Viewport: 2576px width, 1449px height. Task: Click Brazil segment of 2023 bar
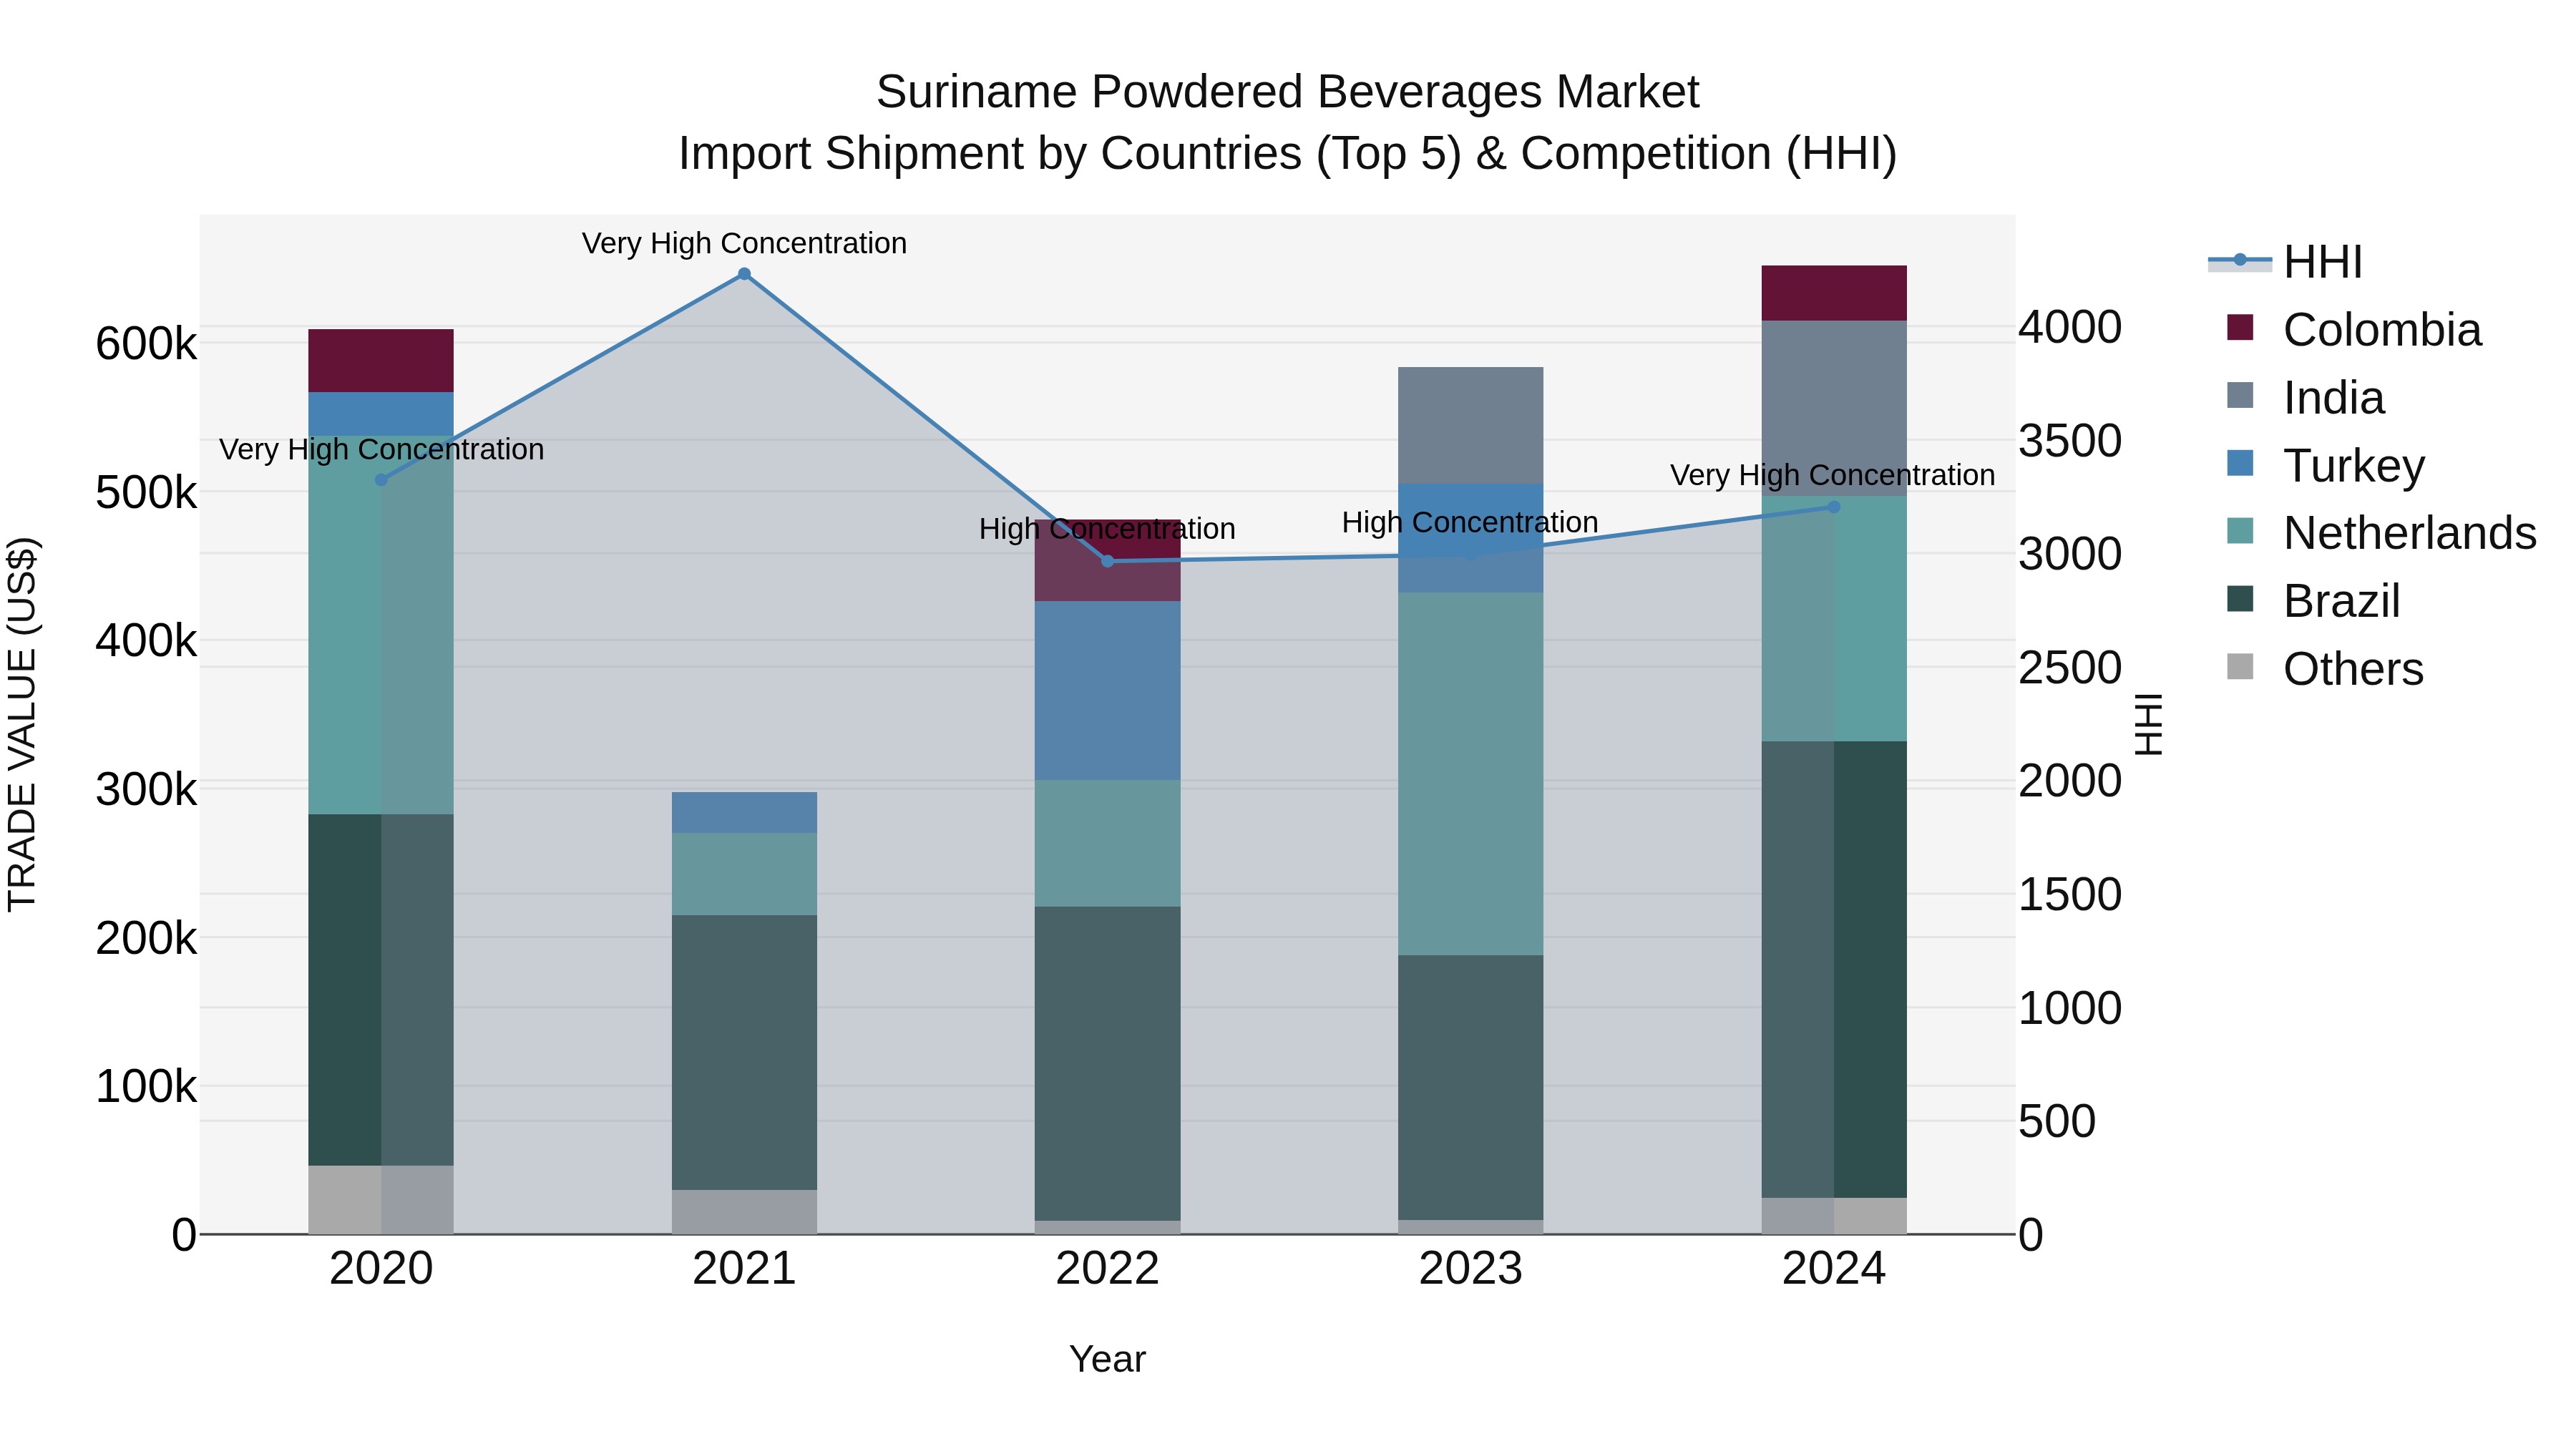[1470, 1088]
